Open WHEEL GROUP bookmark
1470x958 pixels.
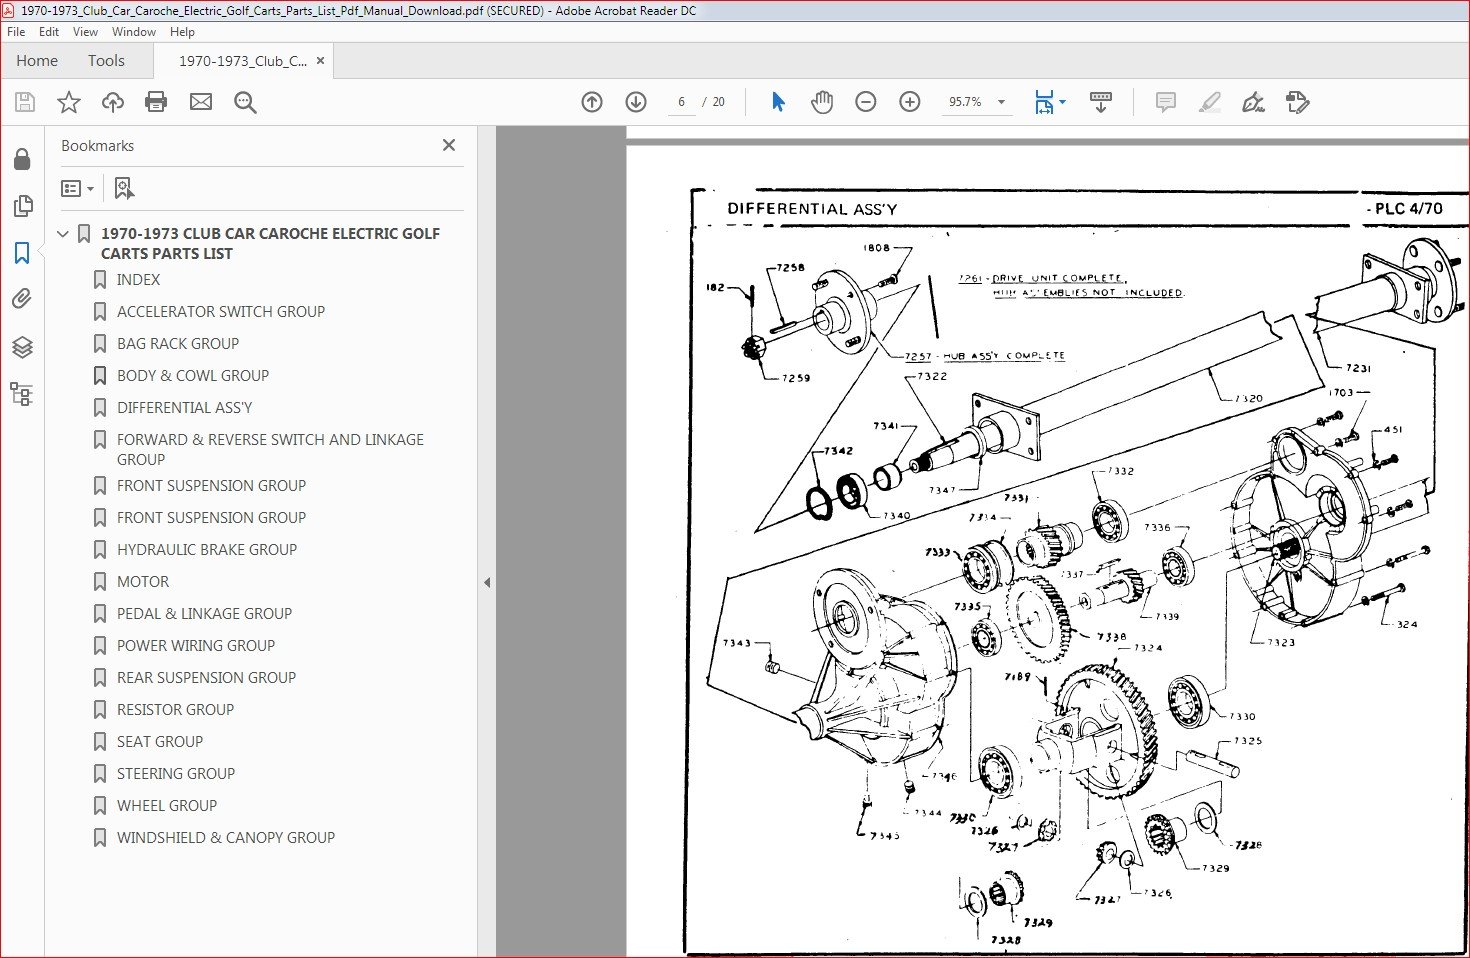tap(167, 806)
